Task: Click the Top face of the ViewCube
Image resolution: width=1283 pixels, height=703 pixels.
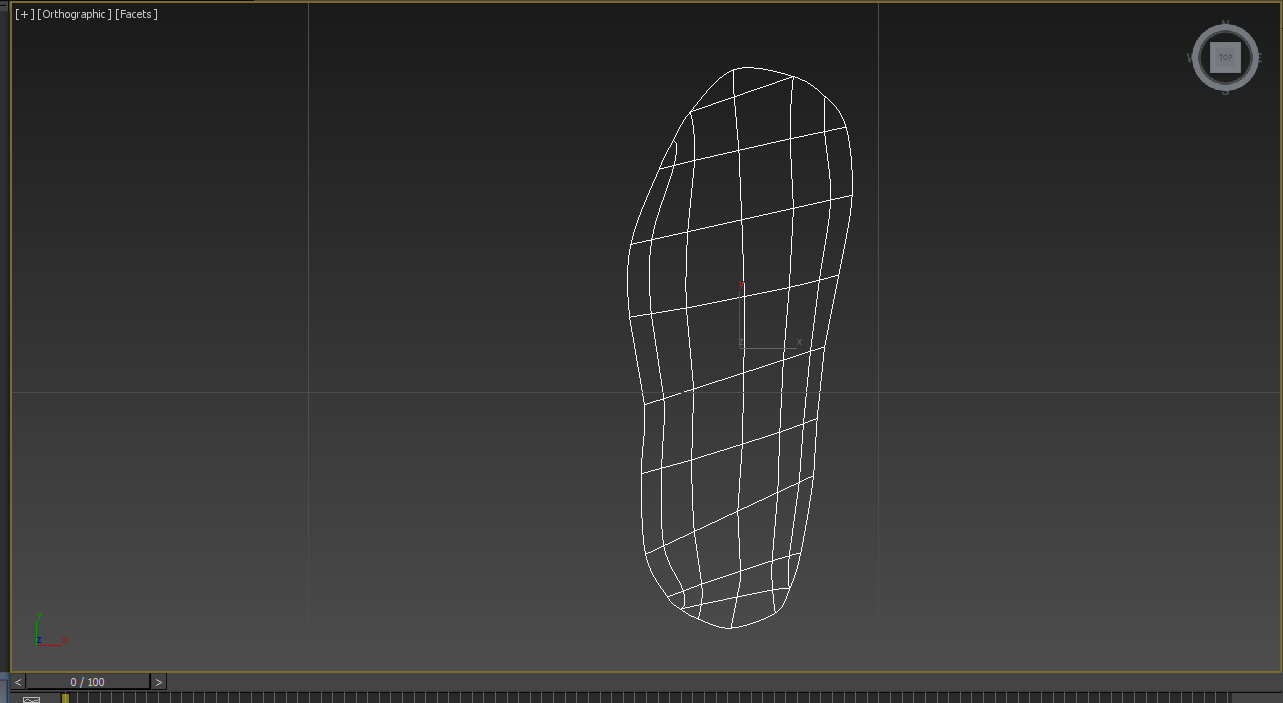Action: point(1226,57)
